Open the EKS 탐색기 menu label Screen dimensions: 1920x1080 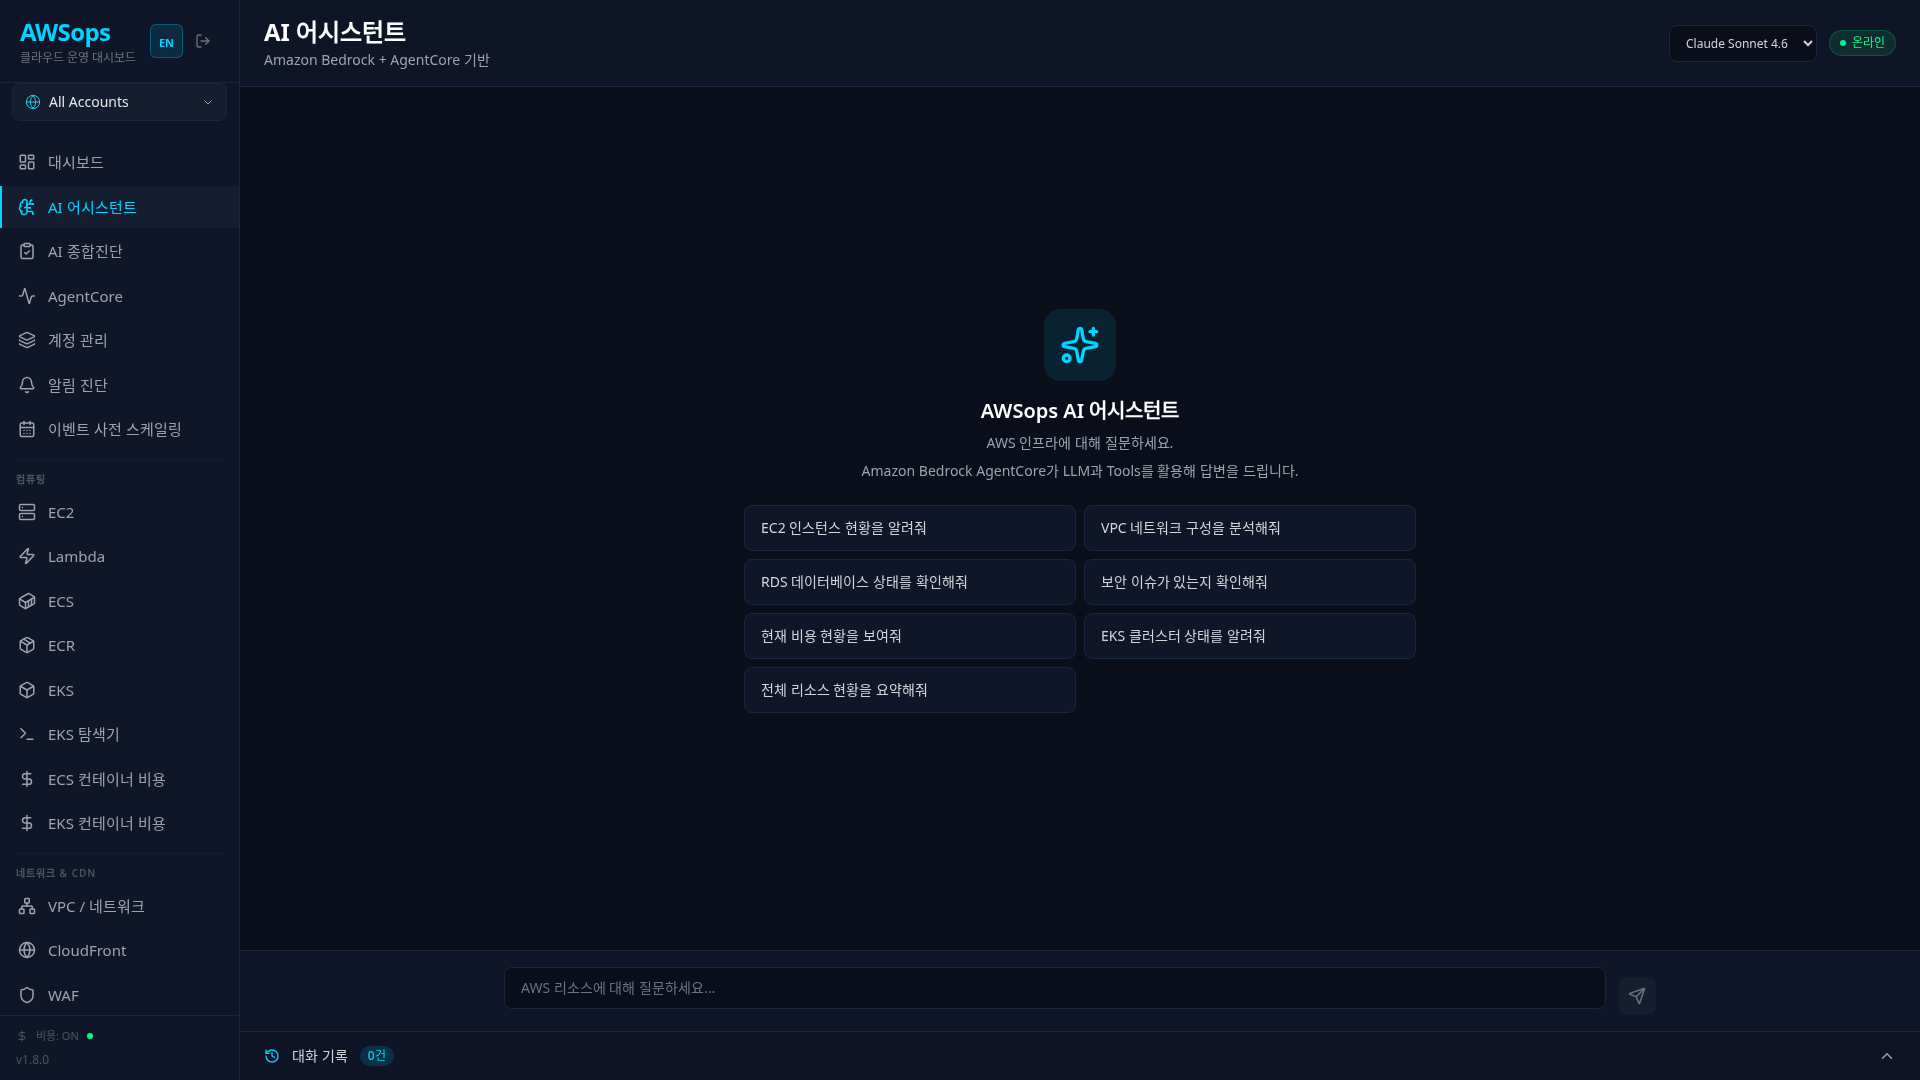click(x=84, y=734)
